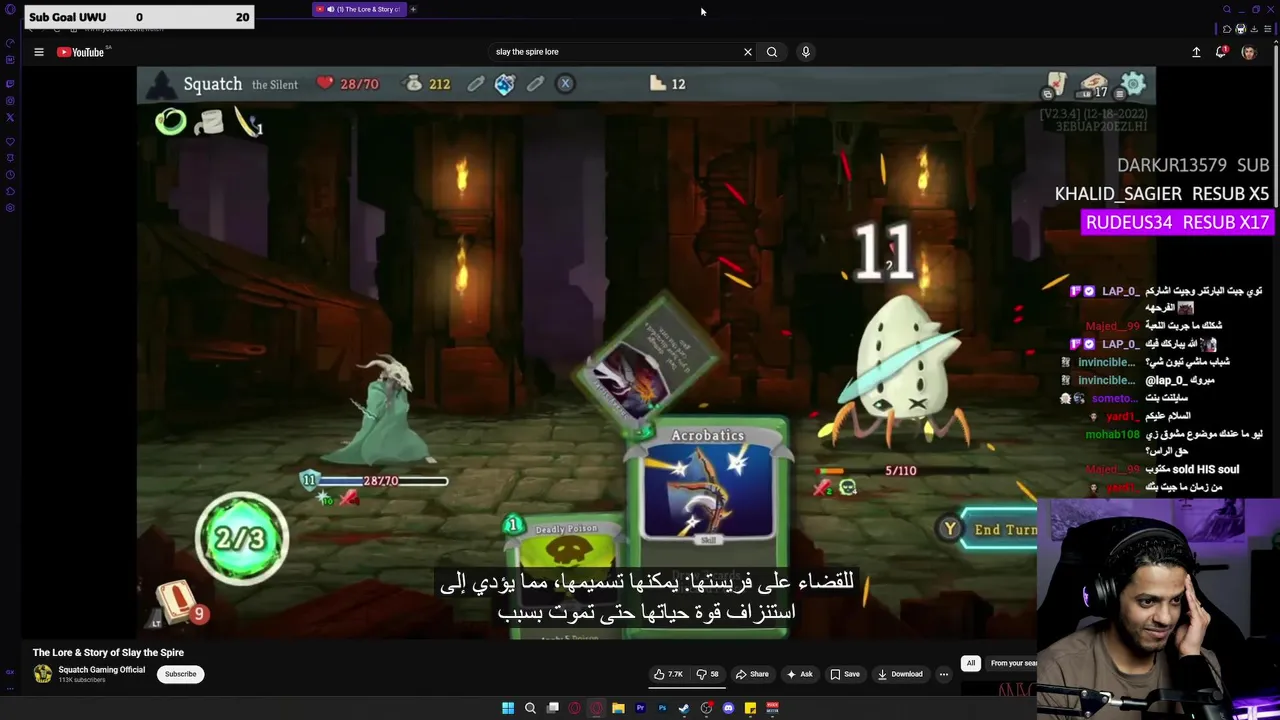Image resolution: width=1280 pixels, height=720 pixels.
Task: Save the video to a playlist
Action: click(845, 674)
